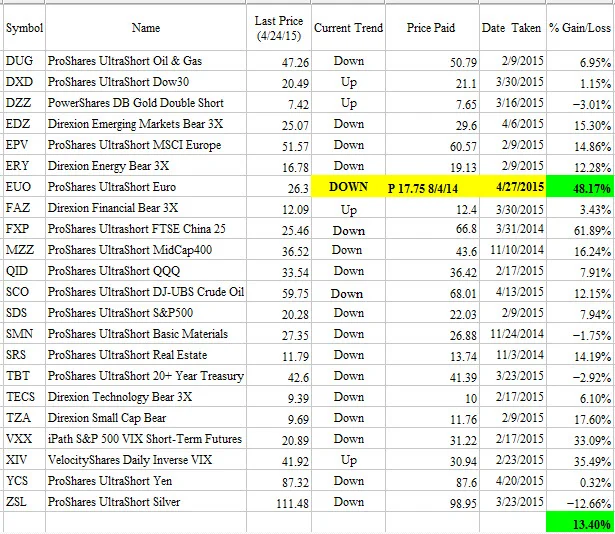
Task: Click the 15.30% gain cell
Action: pyautogui.click(x=580, y=125)
